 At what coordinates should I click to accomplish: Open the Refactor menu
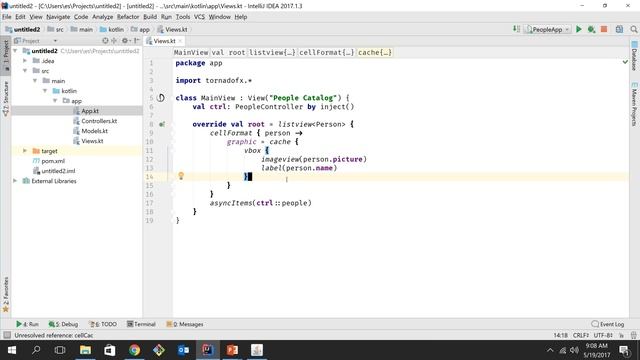[x=128, y=17]
